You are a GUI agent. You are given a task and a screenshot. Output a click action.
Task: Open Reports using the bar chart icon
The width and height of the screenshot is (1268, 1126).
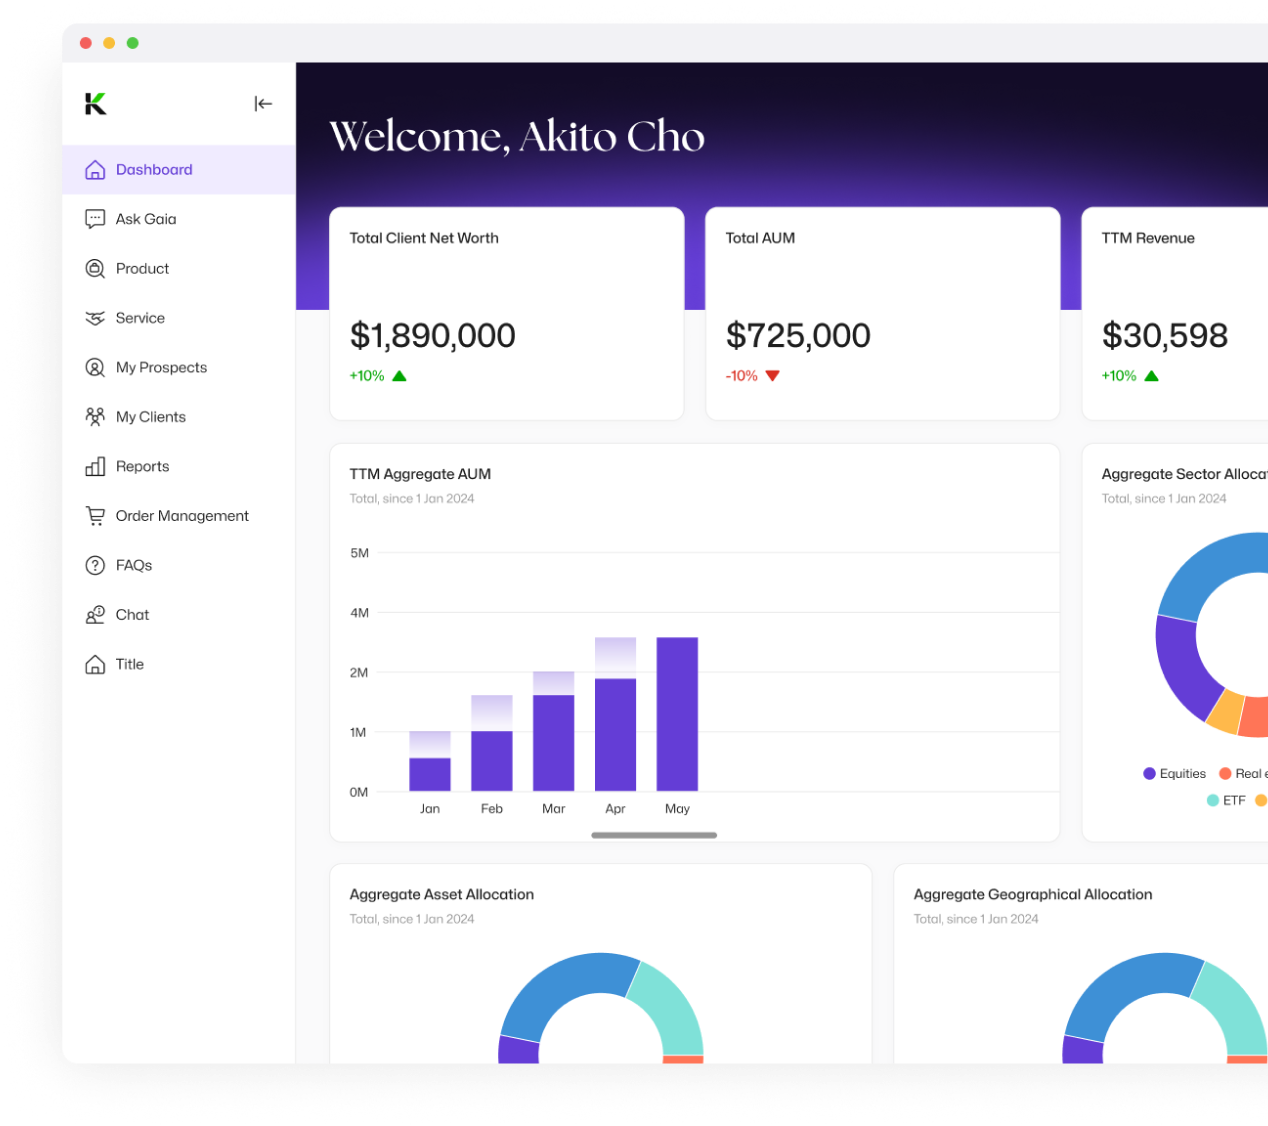click(x=95, y=466)
